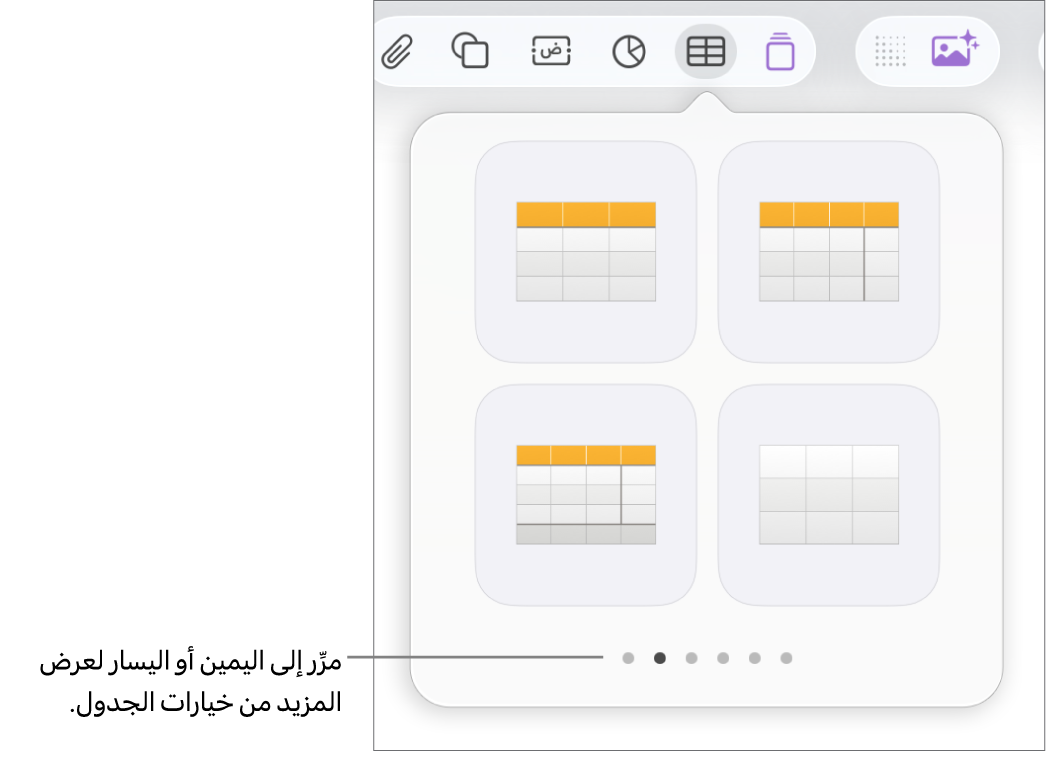This screenshot has width=1047, height=777.
Task: Show the fifth table styles page dot
Action: pos(755,658)
